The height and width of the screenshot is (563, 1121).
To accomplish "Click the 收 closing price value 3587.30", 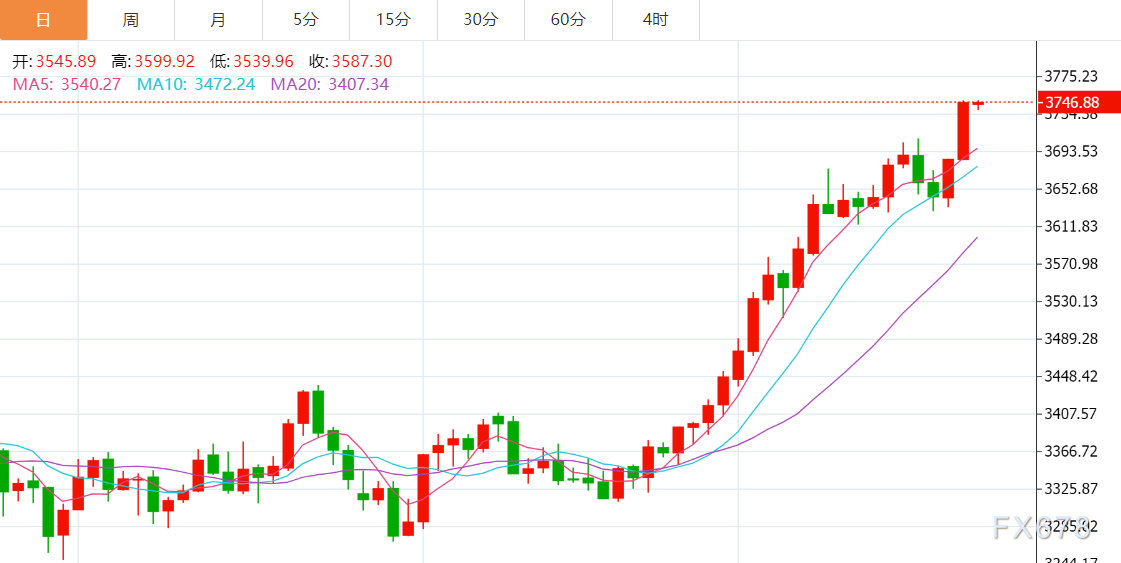I will point(362,62).
